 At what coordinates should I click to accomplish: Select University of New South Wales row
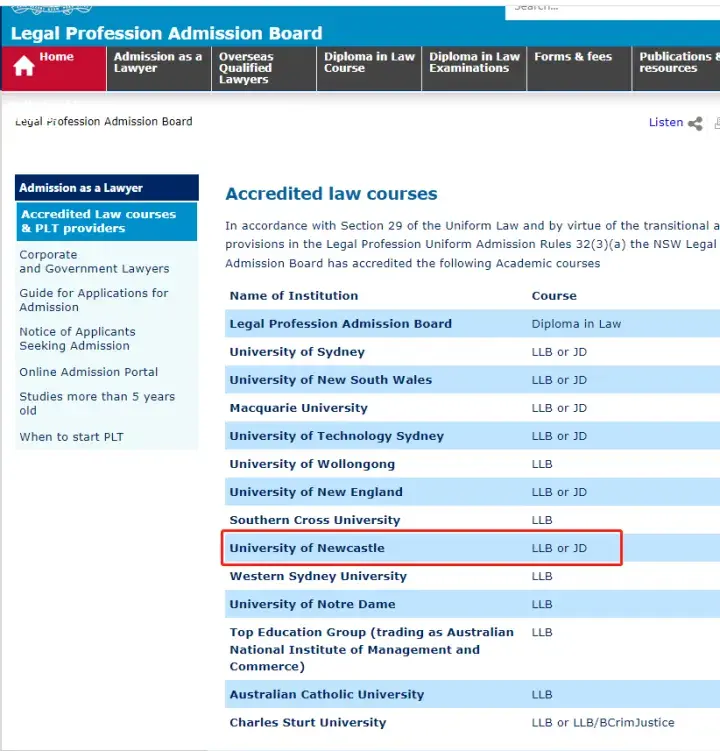(x=472, y=379)
